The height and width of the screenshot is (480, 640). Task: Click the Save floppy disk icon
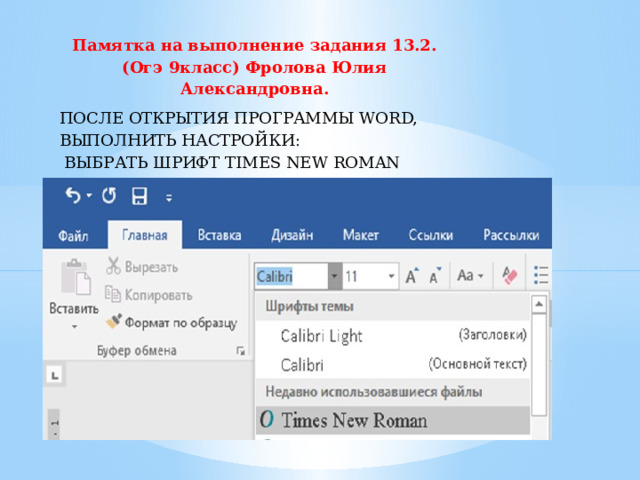click(139, 196)
